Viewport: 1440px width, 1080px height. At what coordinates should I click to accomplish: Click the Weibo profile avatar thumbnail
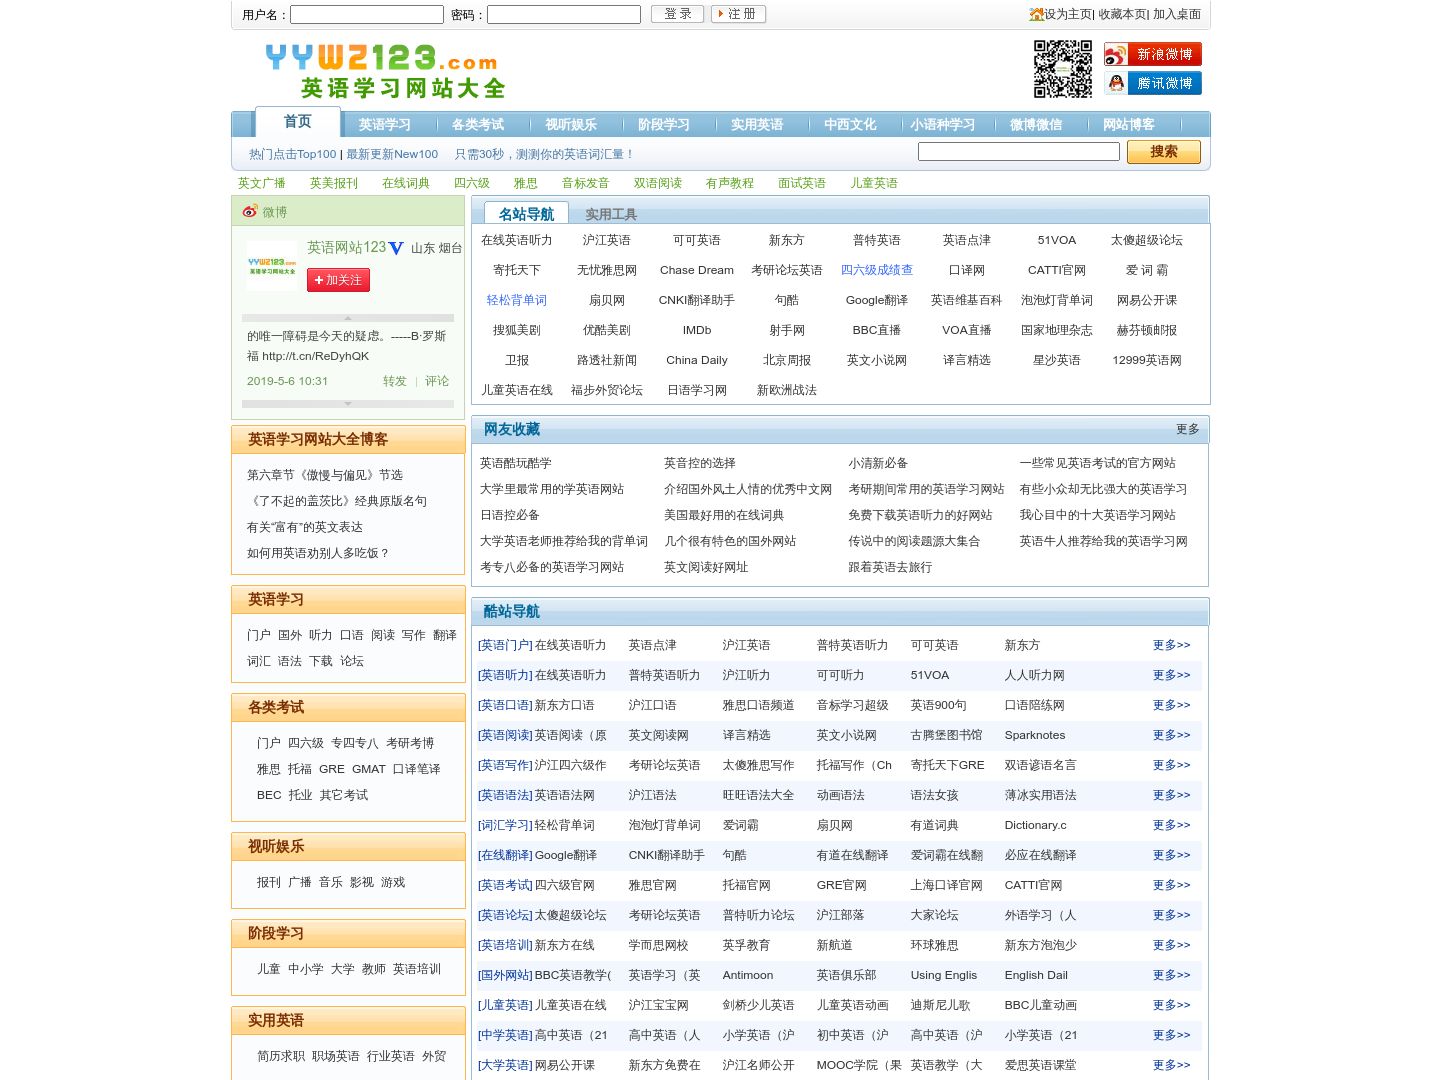point(272,265)
